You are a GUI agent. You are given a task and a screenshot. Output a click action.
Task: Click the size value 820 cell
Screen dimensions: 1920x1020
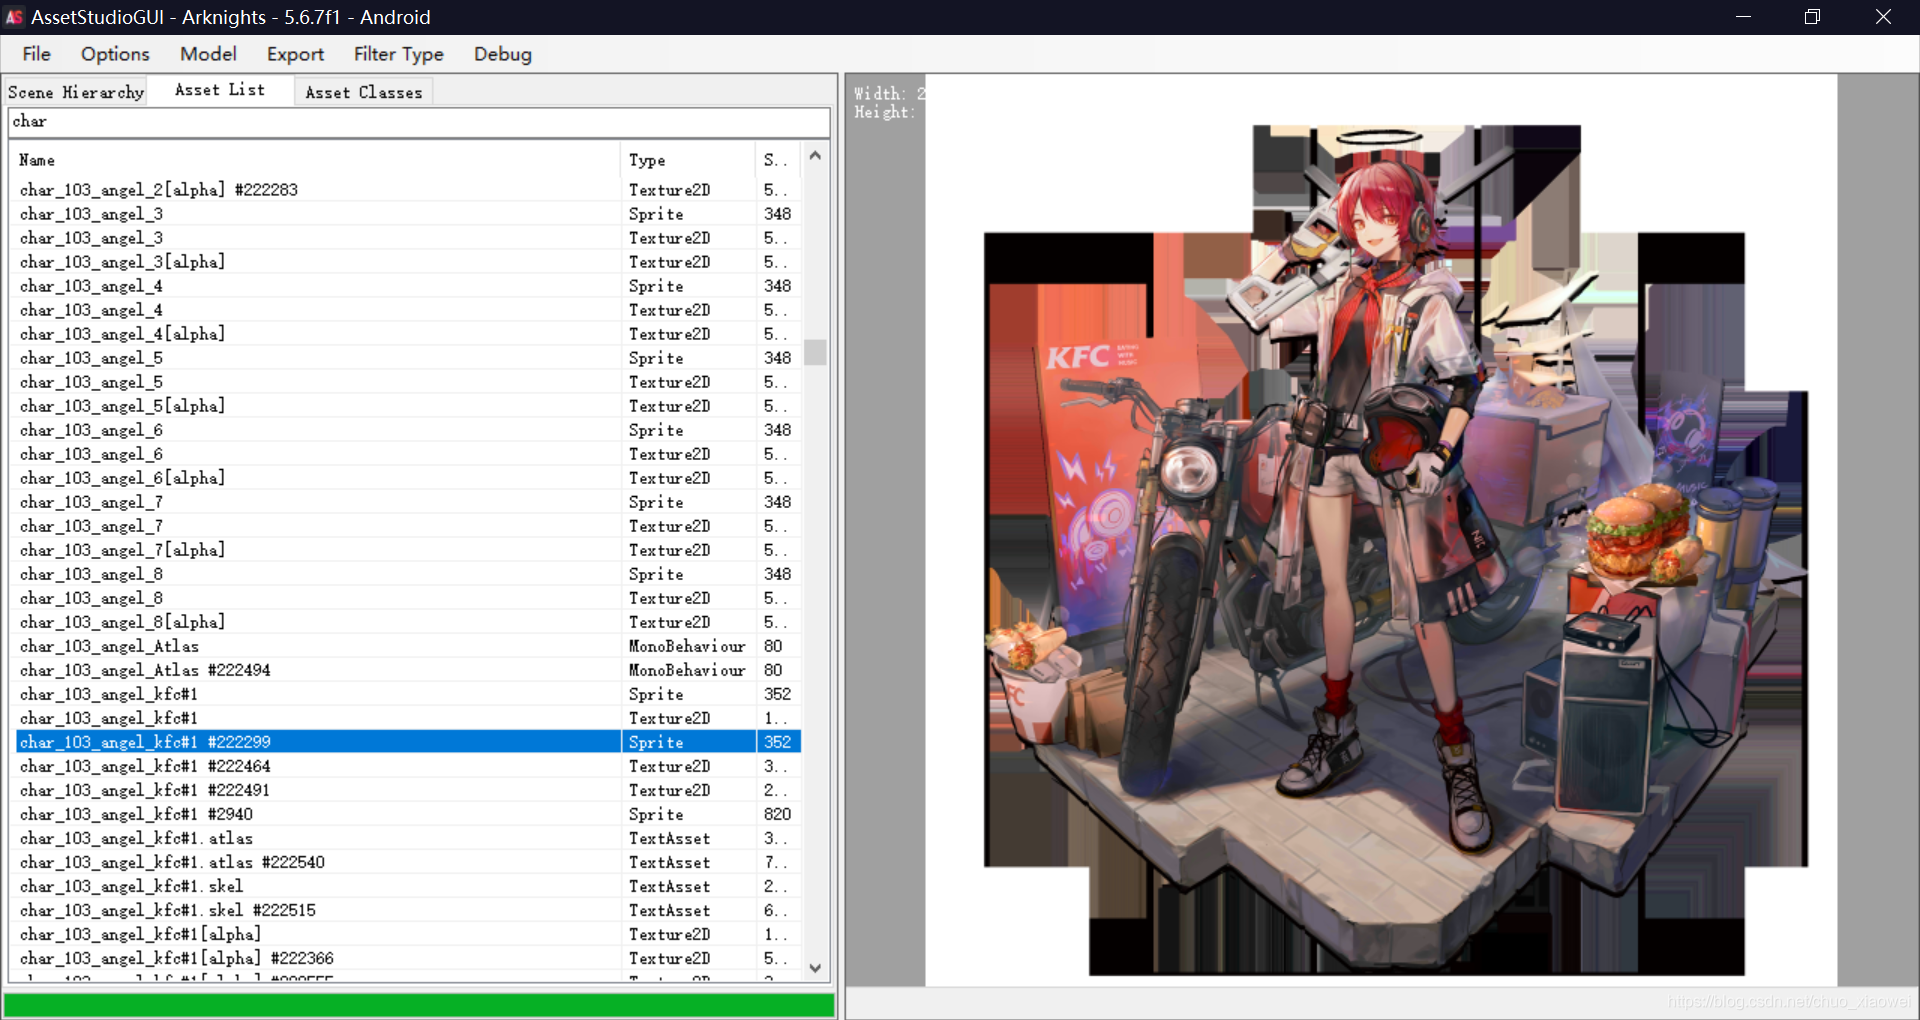pos(778,814)
